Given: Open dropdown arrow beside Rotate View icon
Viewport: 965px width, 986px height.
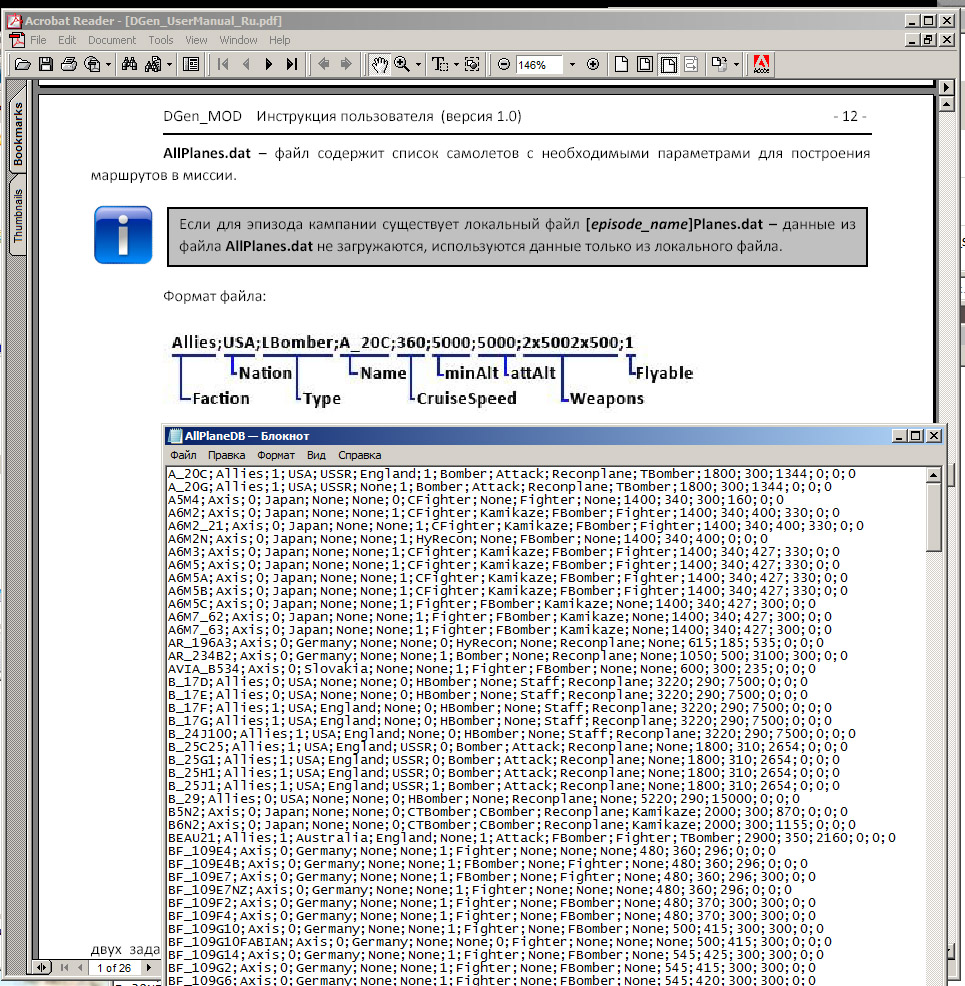Looking at the screenshot, I should 736,65.
